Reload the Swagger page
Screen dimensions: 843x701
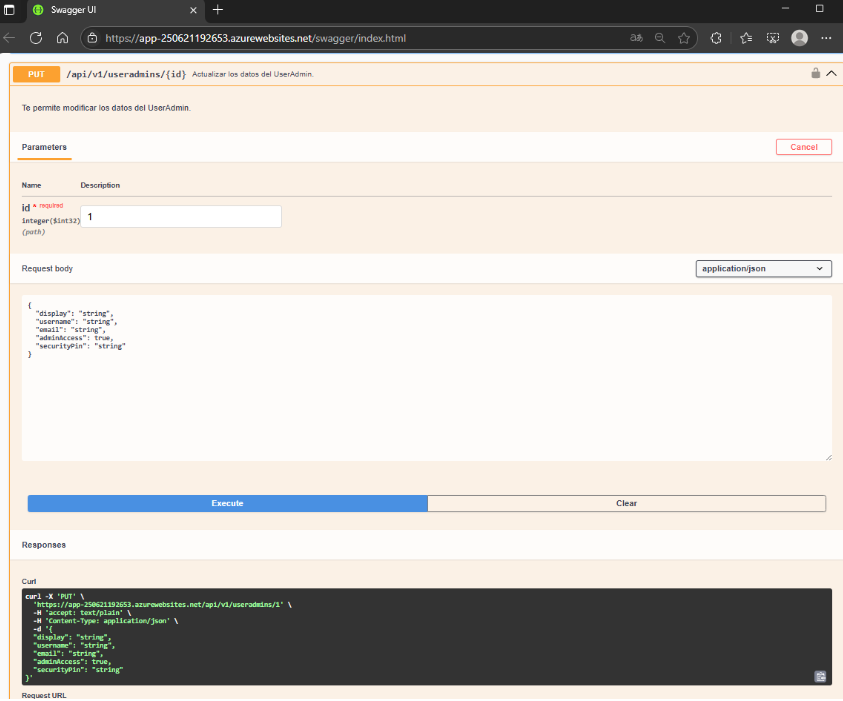36,38
